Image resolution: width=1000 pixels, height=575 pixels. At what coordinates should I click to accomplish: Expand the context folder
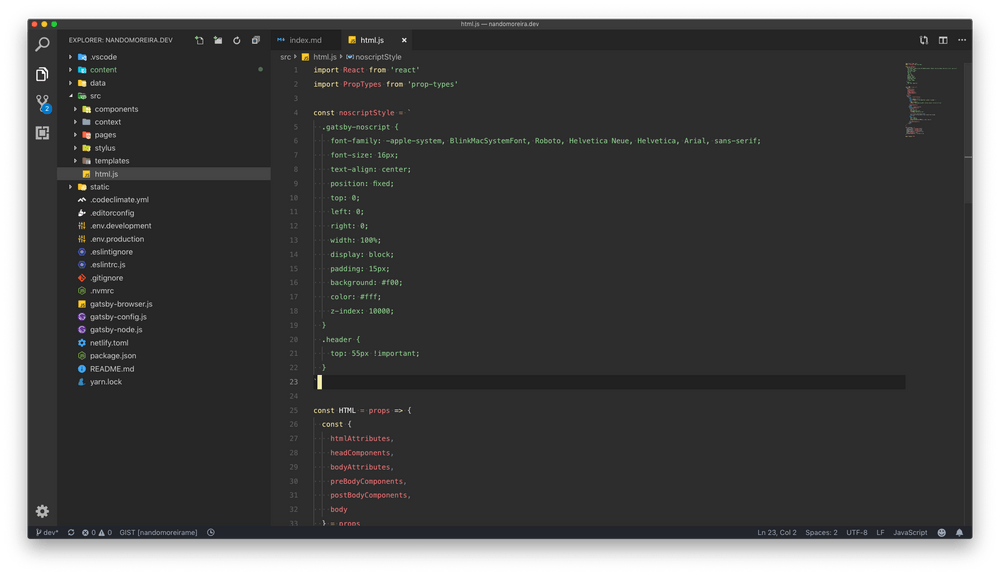107,122
